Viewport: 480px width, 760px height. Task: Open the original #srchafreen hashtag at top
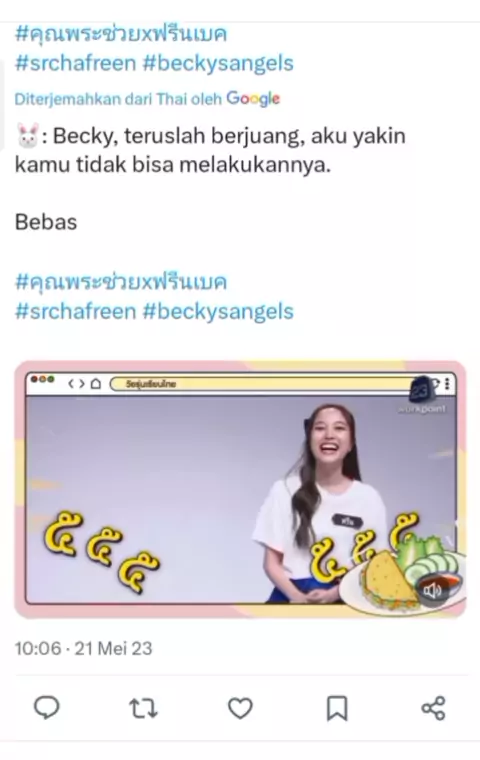click(76, 63)
